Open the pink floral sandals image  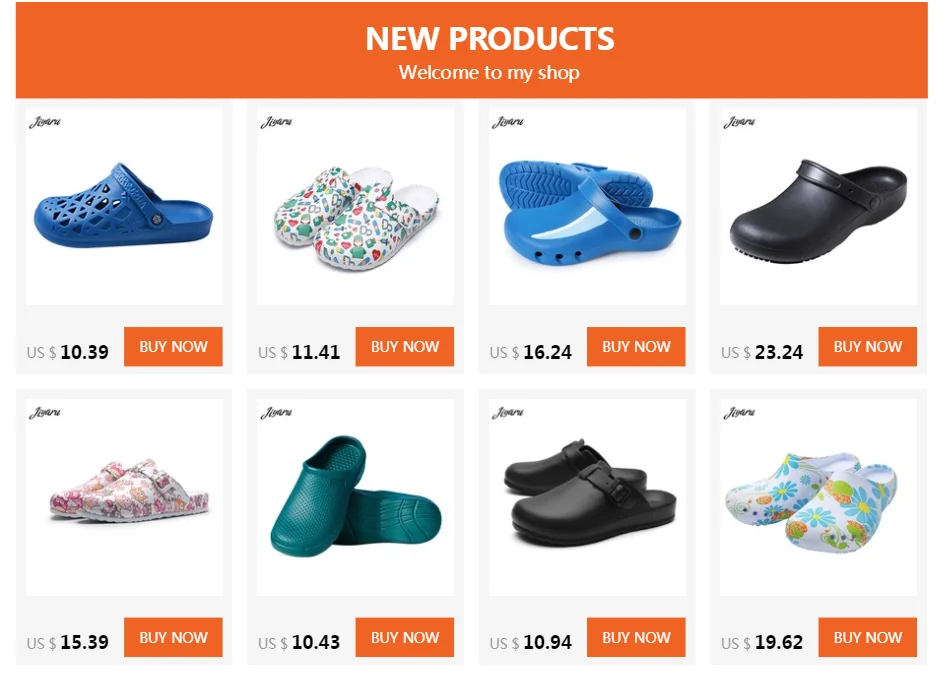coord(124,497)
